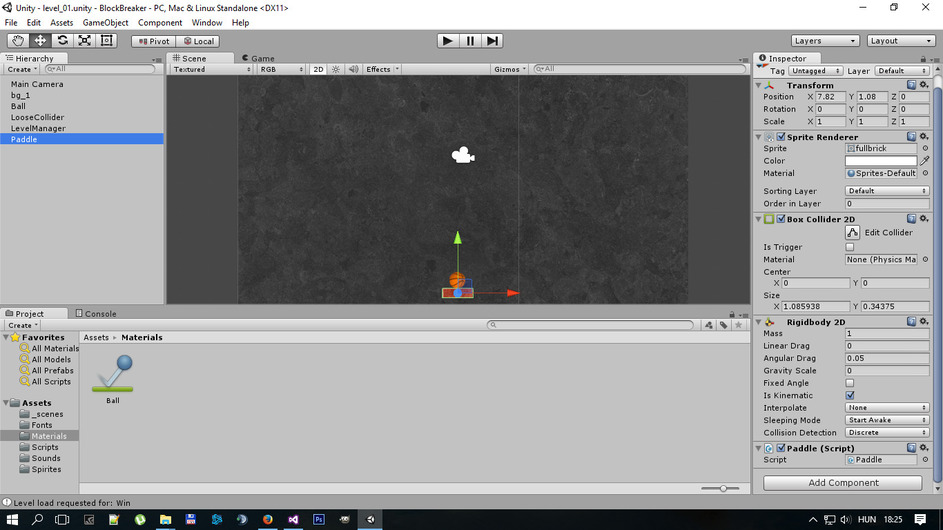Pick color with eyedropper icon

[924, 161]
